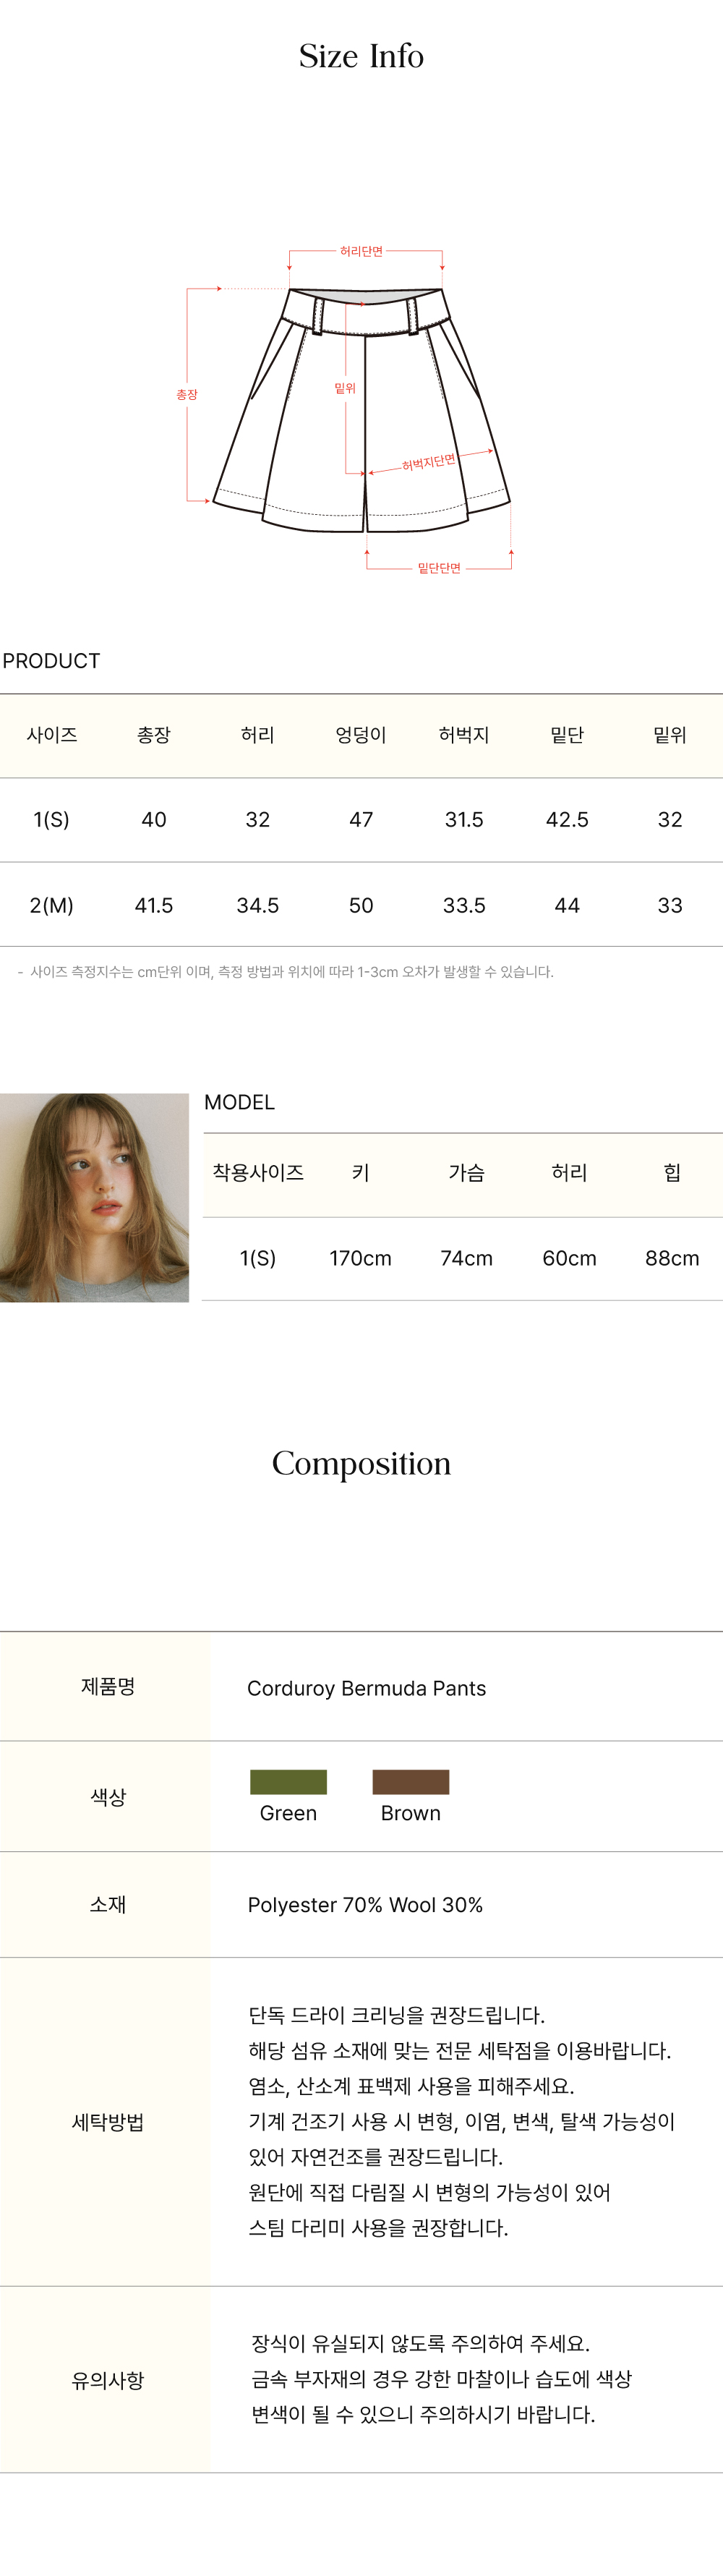
Task: Select the 2(M) size row label
Action: [x=51, y=905]
